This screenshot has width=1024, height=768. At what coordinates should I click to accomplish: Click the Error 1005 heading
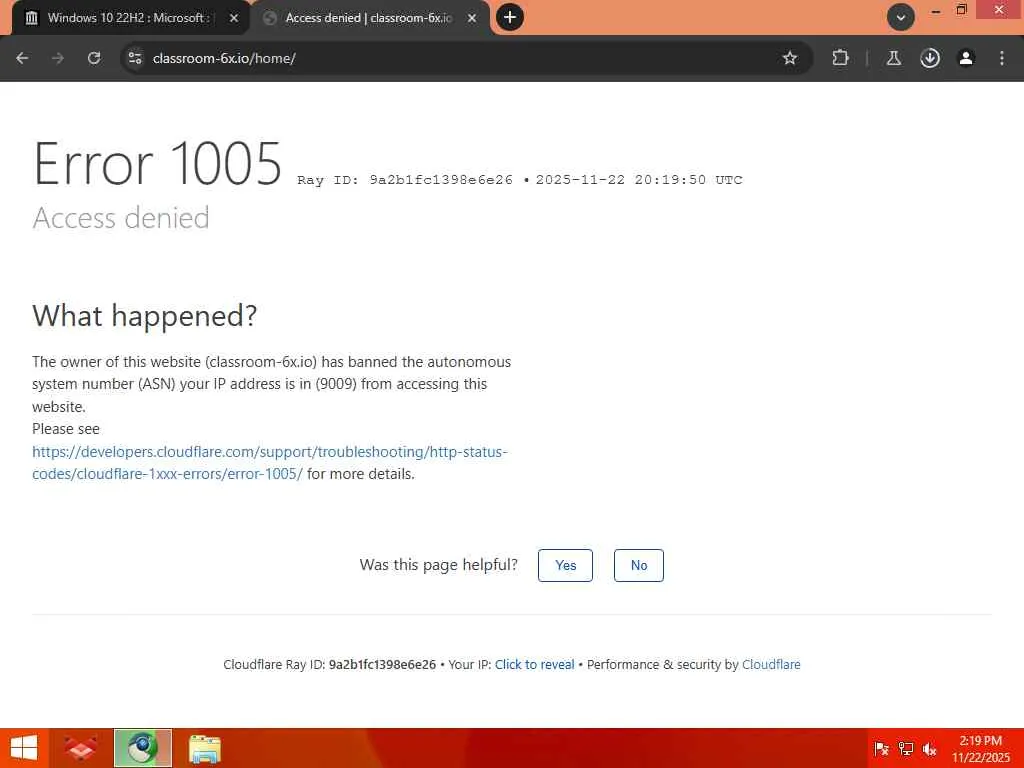point(157,163)
